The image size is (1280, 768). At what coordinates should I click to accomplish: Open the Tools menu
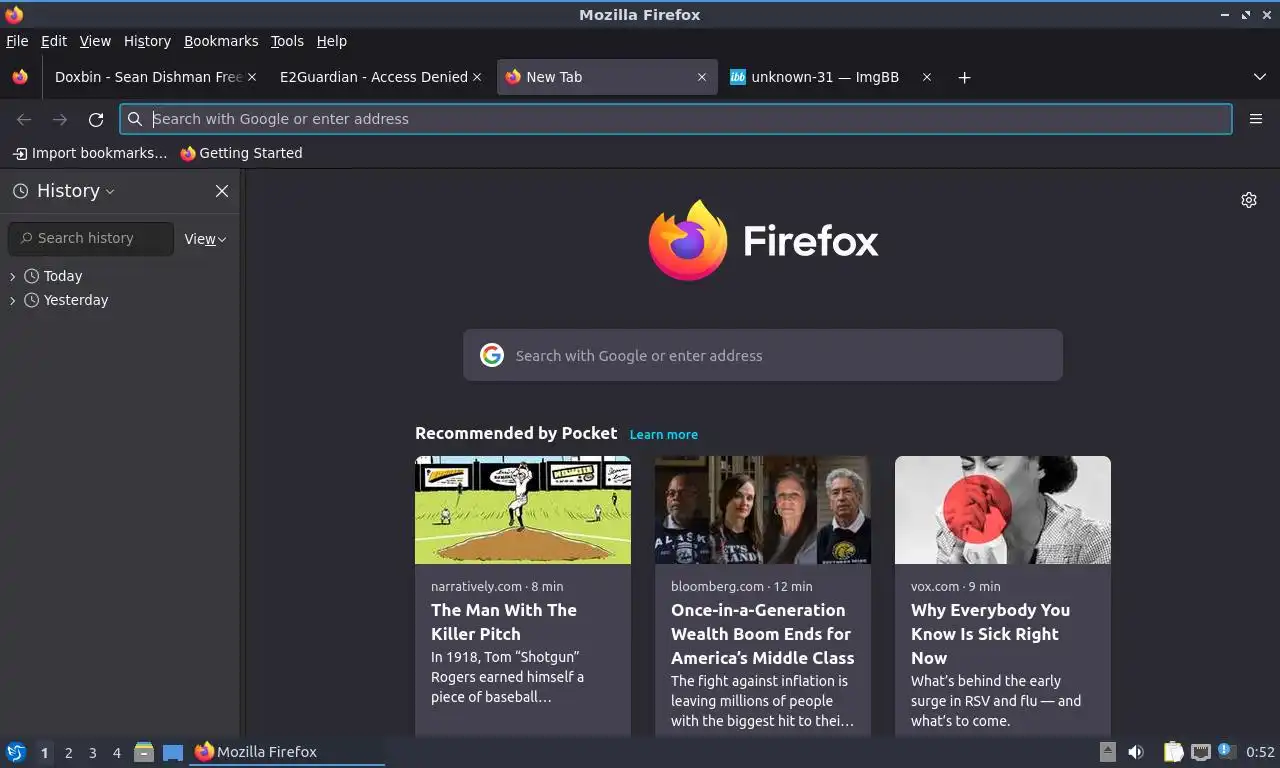[x=287, y=41]
